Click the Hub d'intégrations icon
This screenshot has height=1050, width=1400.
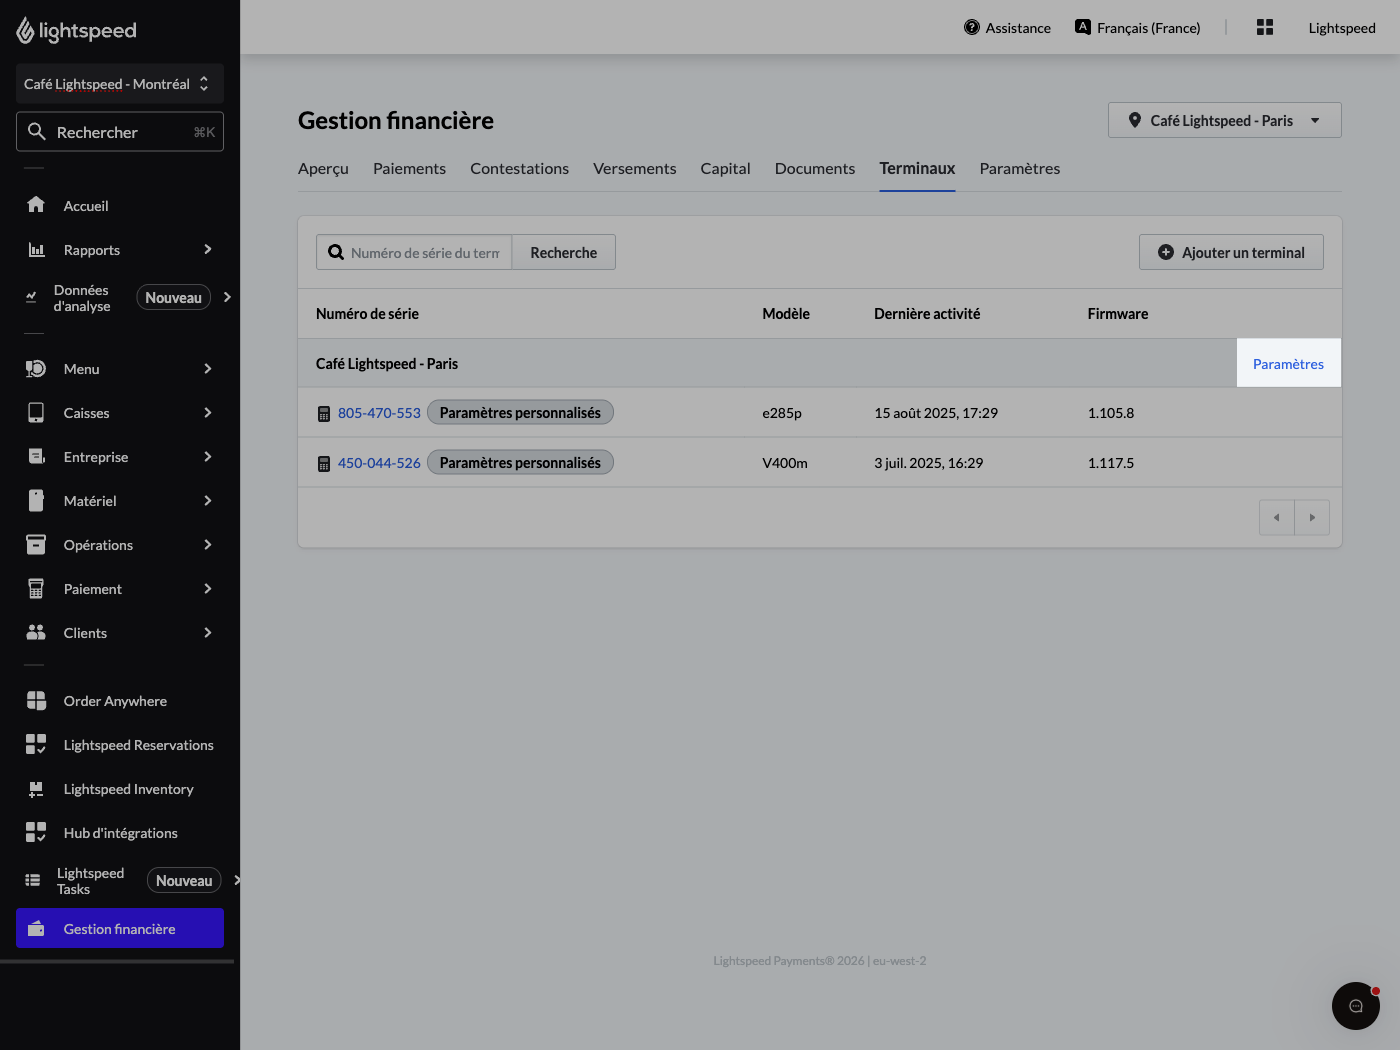36,833
